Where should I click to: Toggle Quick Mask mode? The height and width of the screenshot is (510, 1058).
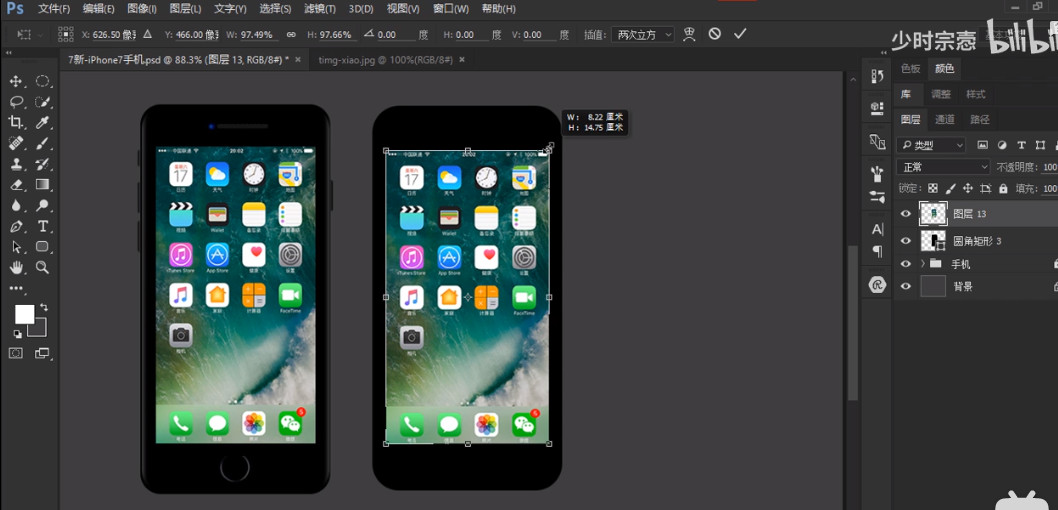16,353
